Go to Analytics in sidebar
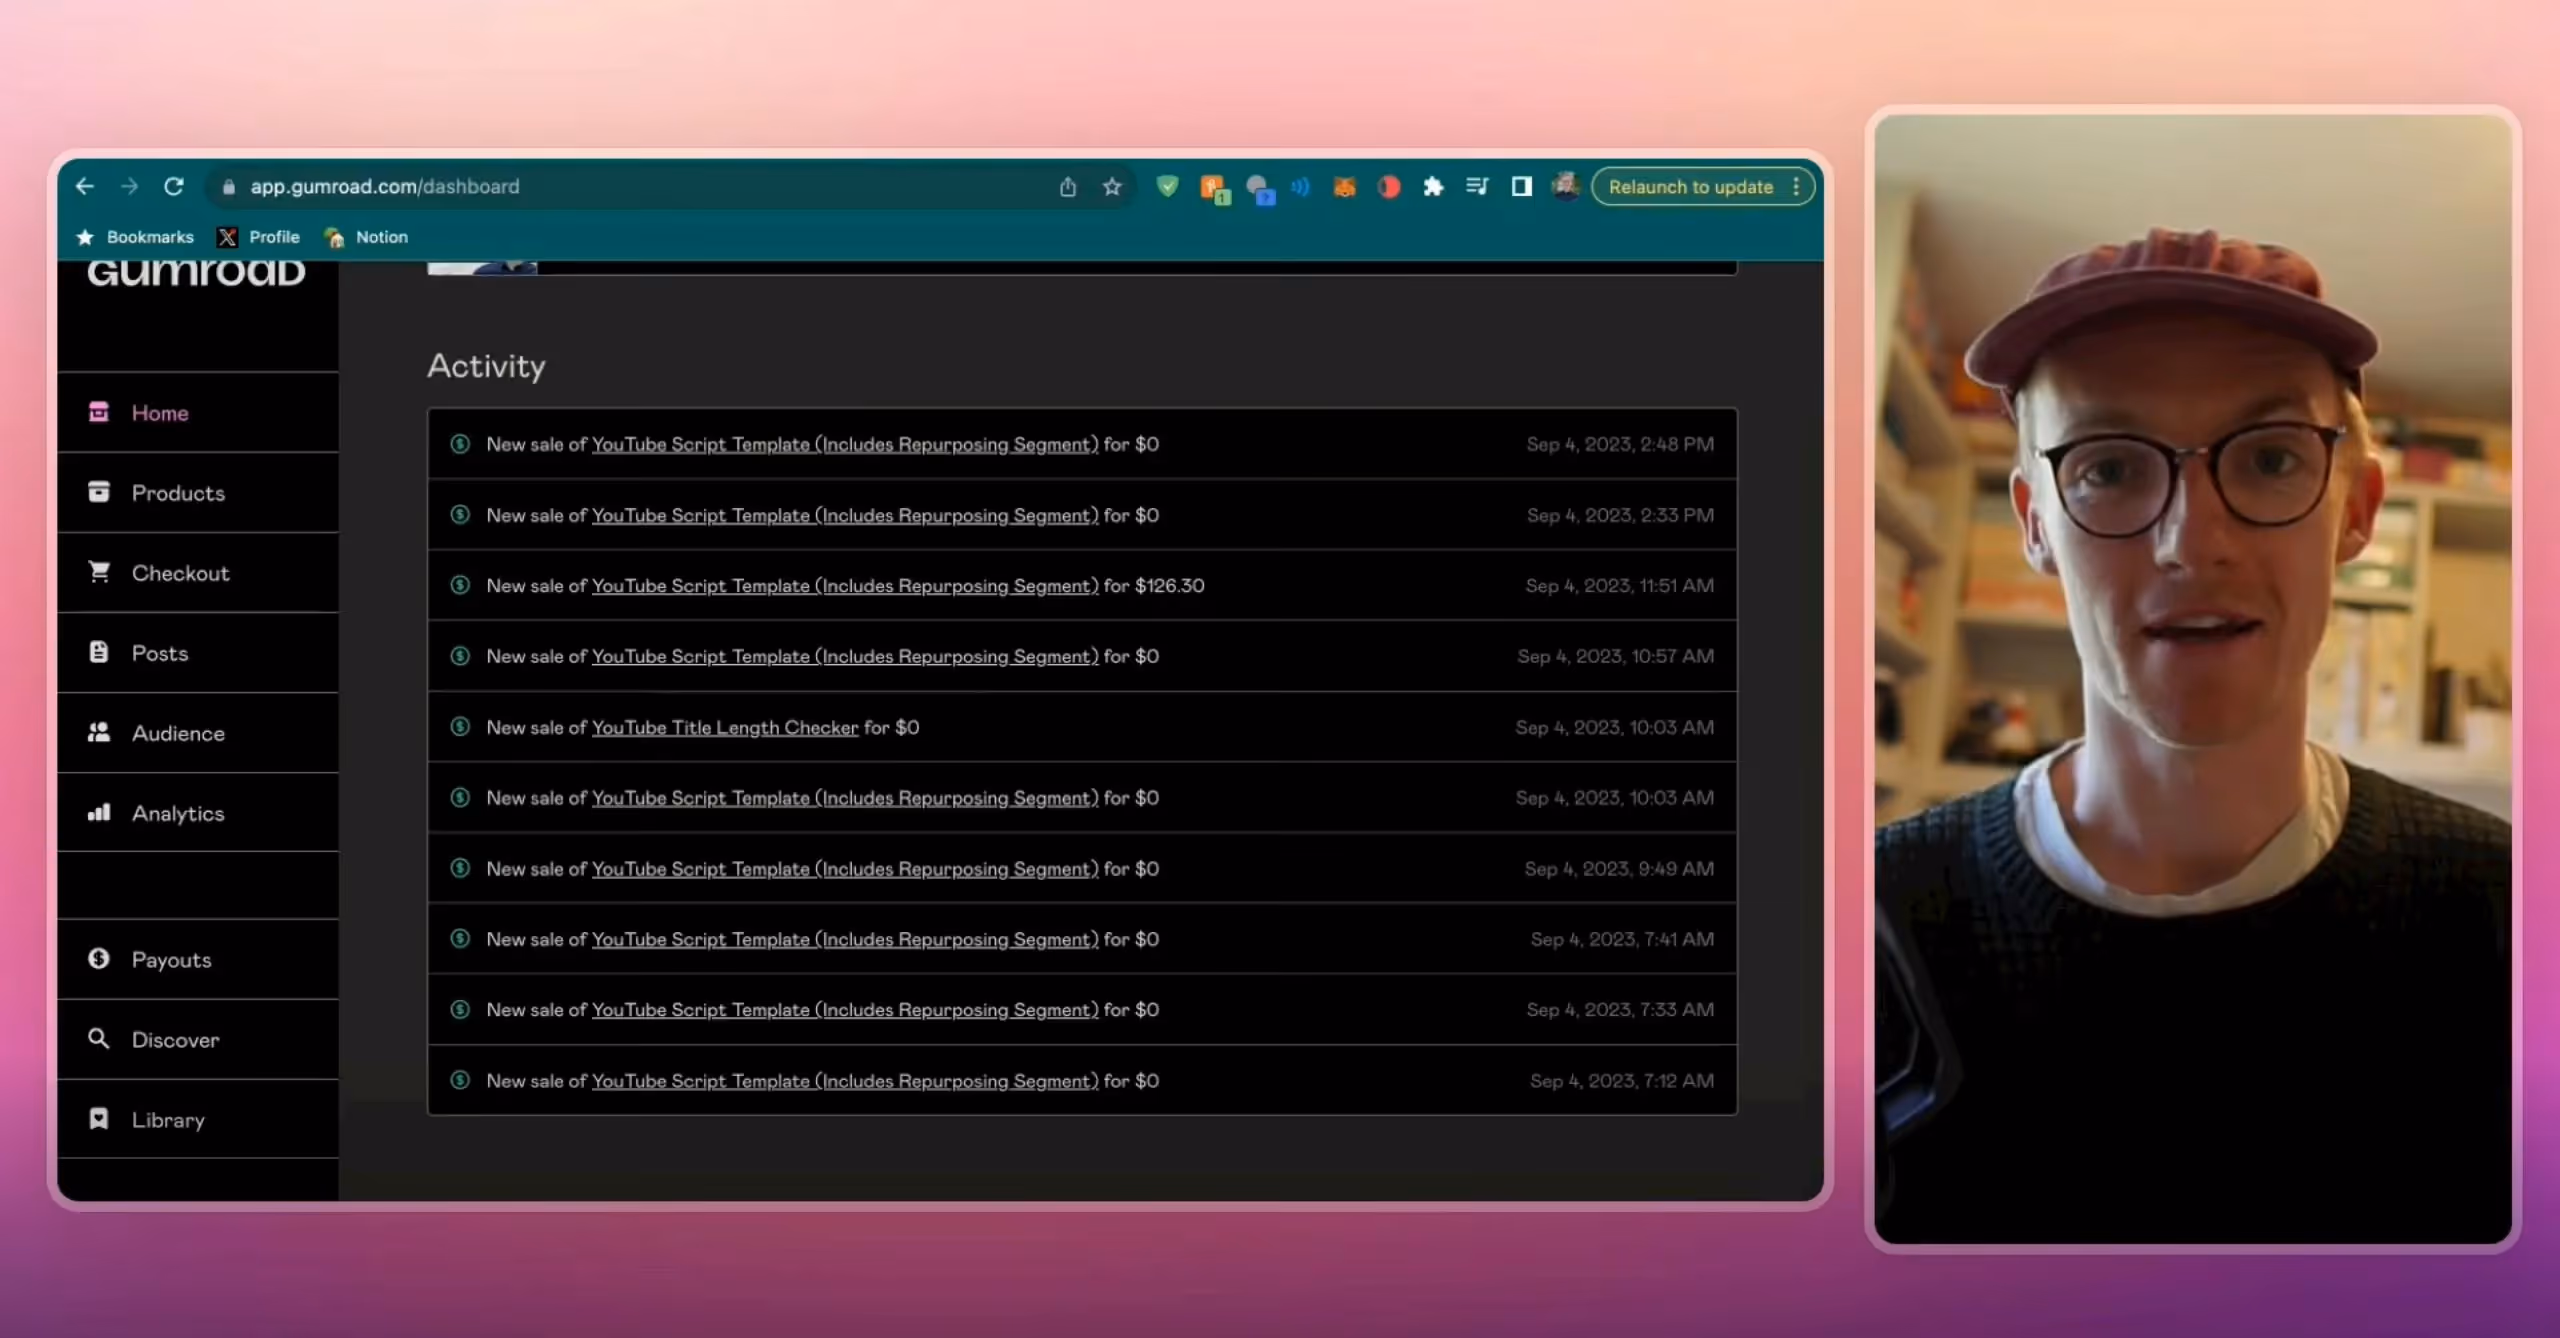 coord(178,813)
